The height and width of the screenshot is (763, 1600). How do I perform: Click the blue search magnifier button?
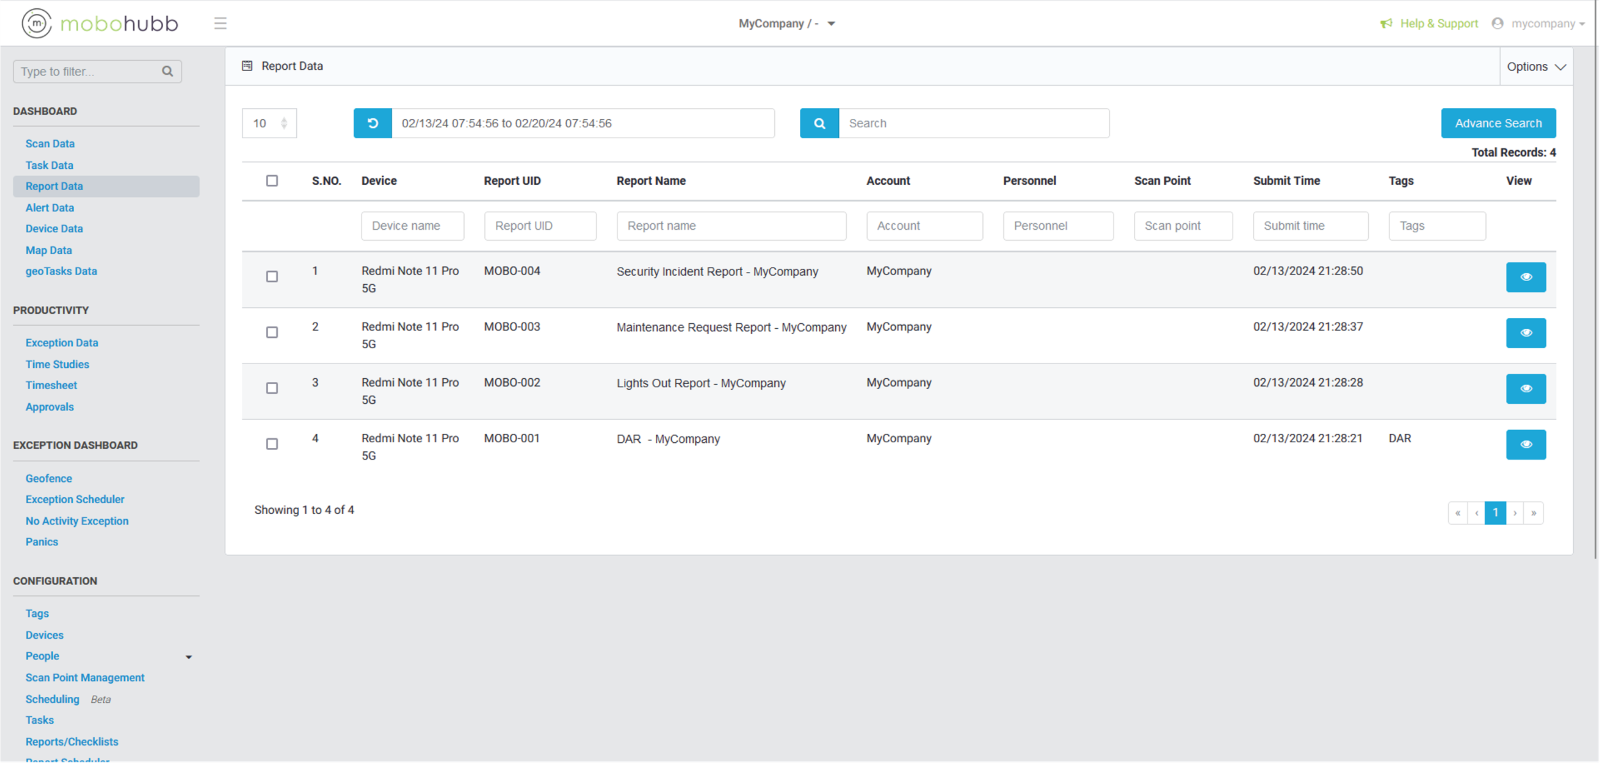(819, 123)
